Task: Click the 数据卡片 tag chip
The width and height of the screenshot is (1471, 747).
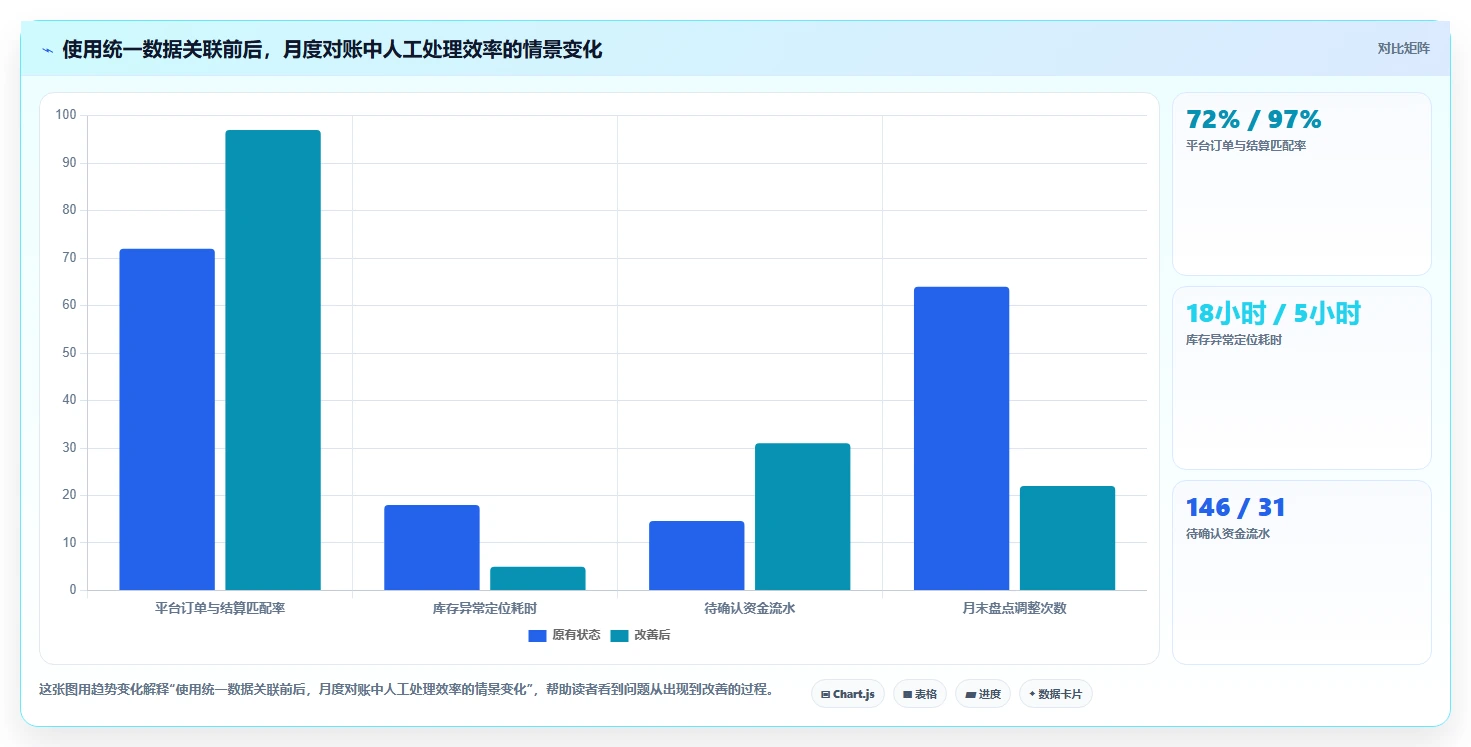Action: pyautogui.click(x=1055, y=694)
